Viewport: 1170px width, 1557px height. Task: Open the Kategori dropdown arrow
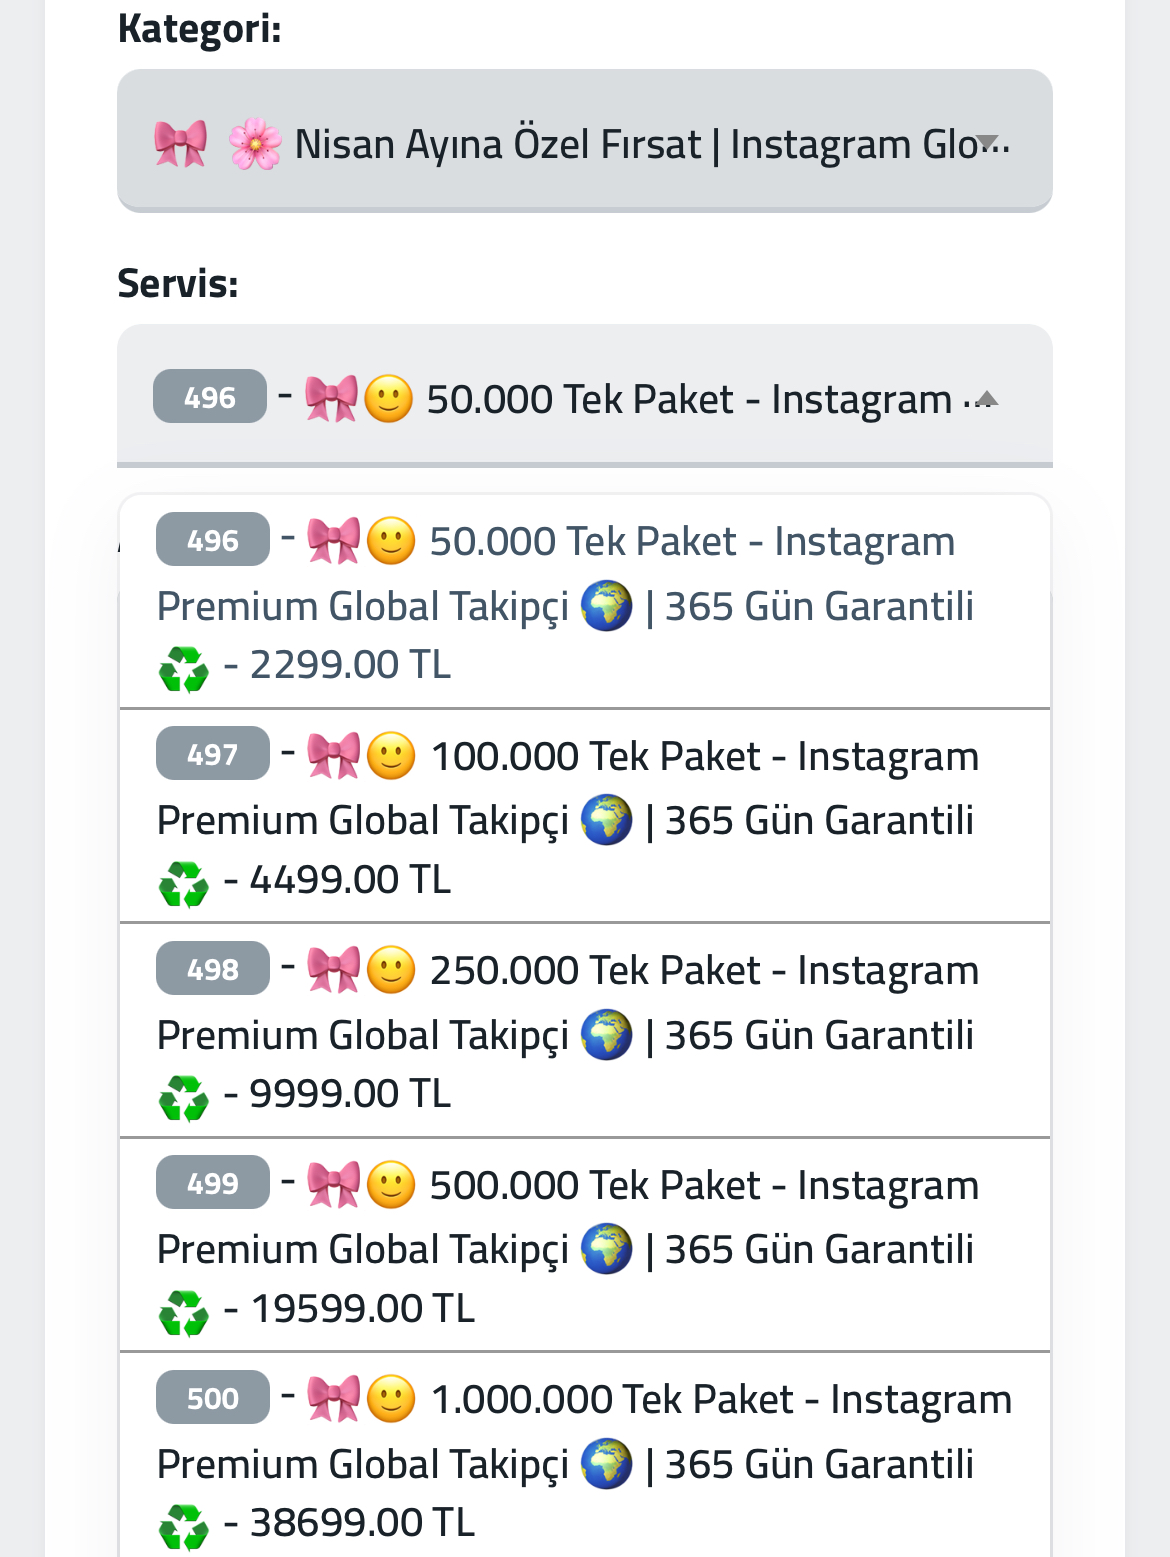click(986, 141)
